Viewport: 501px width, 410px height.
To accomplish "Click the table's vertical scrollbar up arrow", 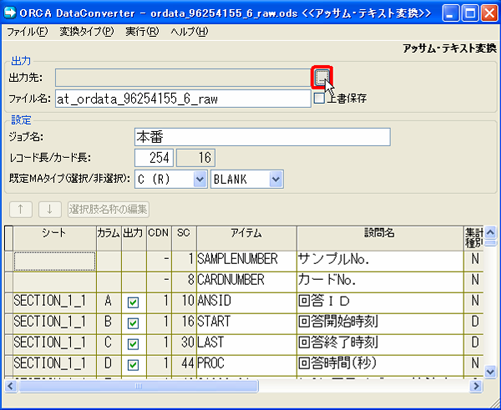I will pyautogui.click(x=490, y=232).
